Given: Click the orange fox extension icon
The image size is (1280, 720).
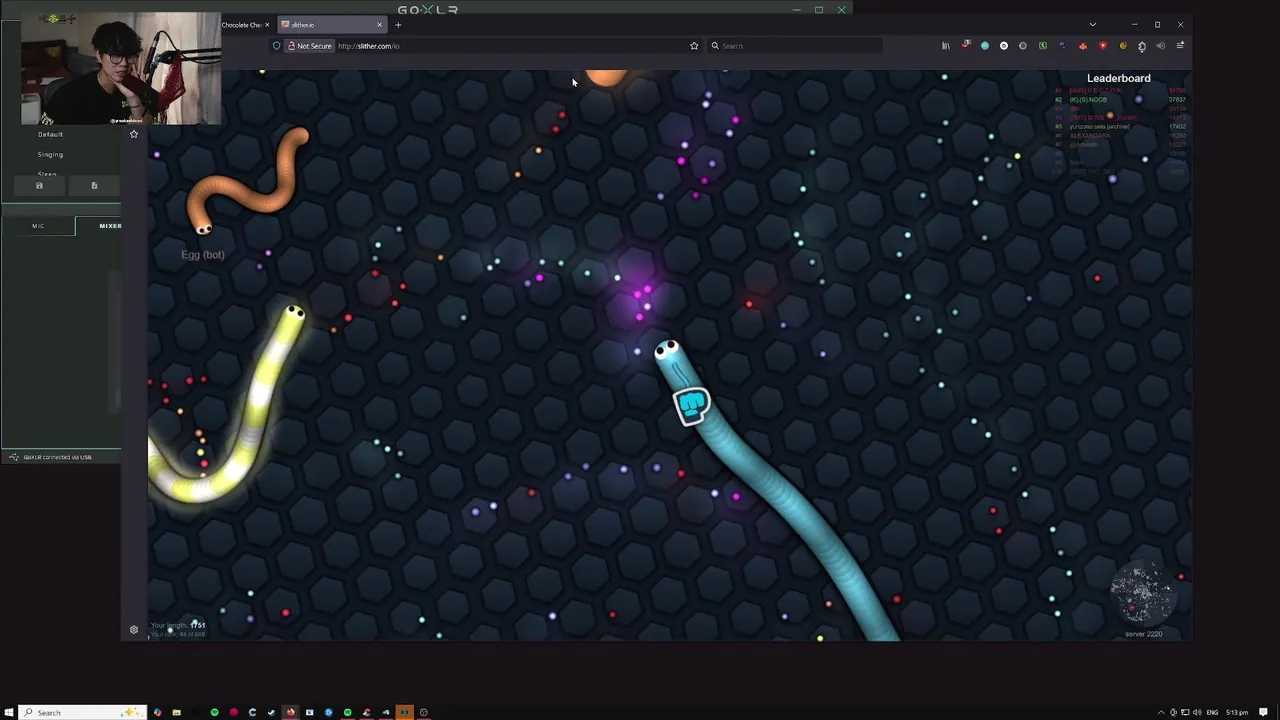Looking at the screenshot, I should (x=1082, y=46).
